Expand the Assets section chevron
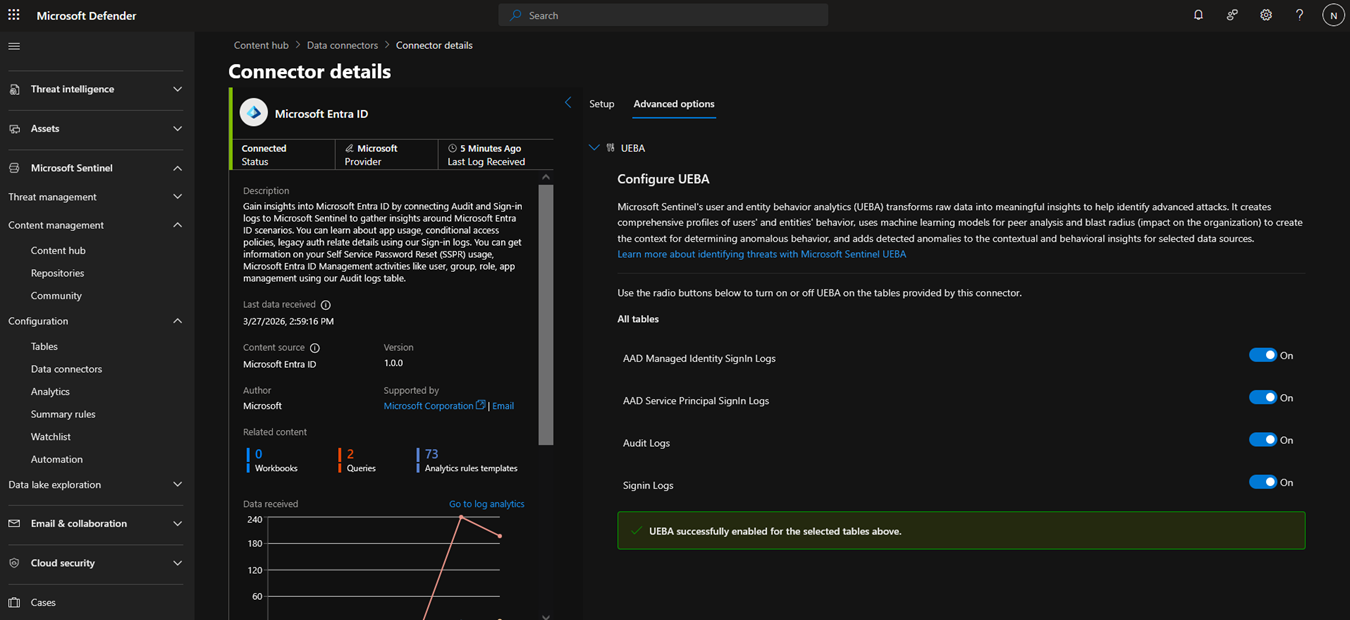The image size is (1350, 620). click(177, 129)
